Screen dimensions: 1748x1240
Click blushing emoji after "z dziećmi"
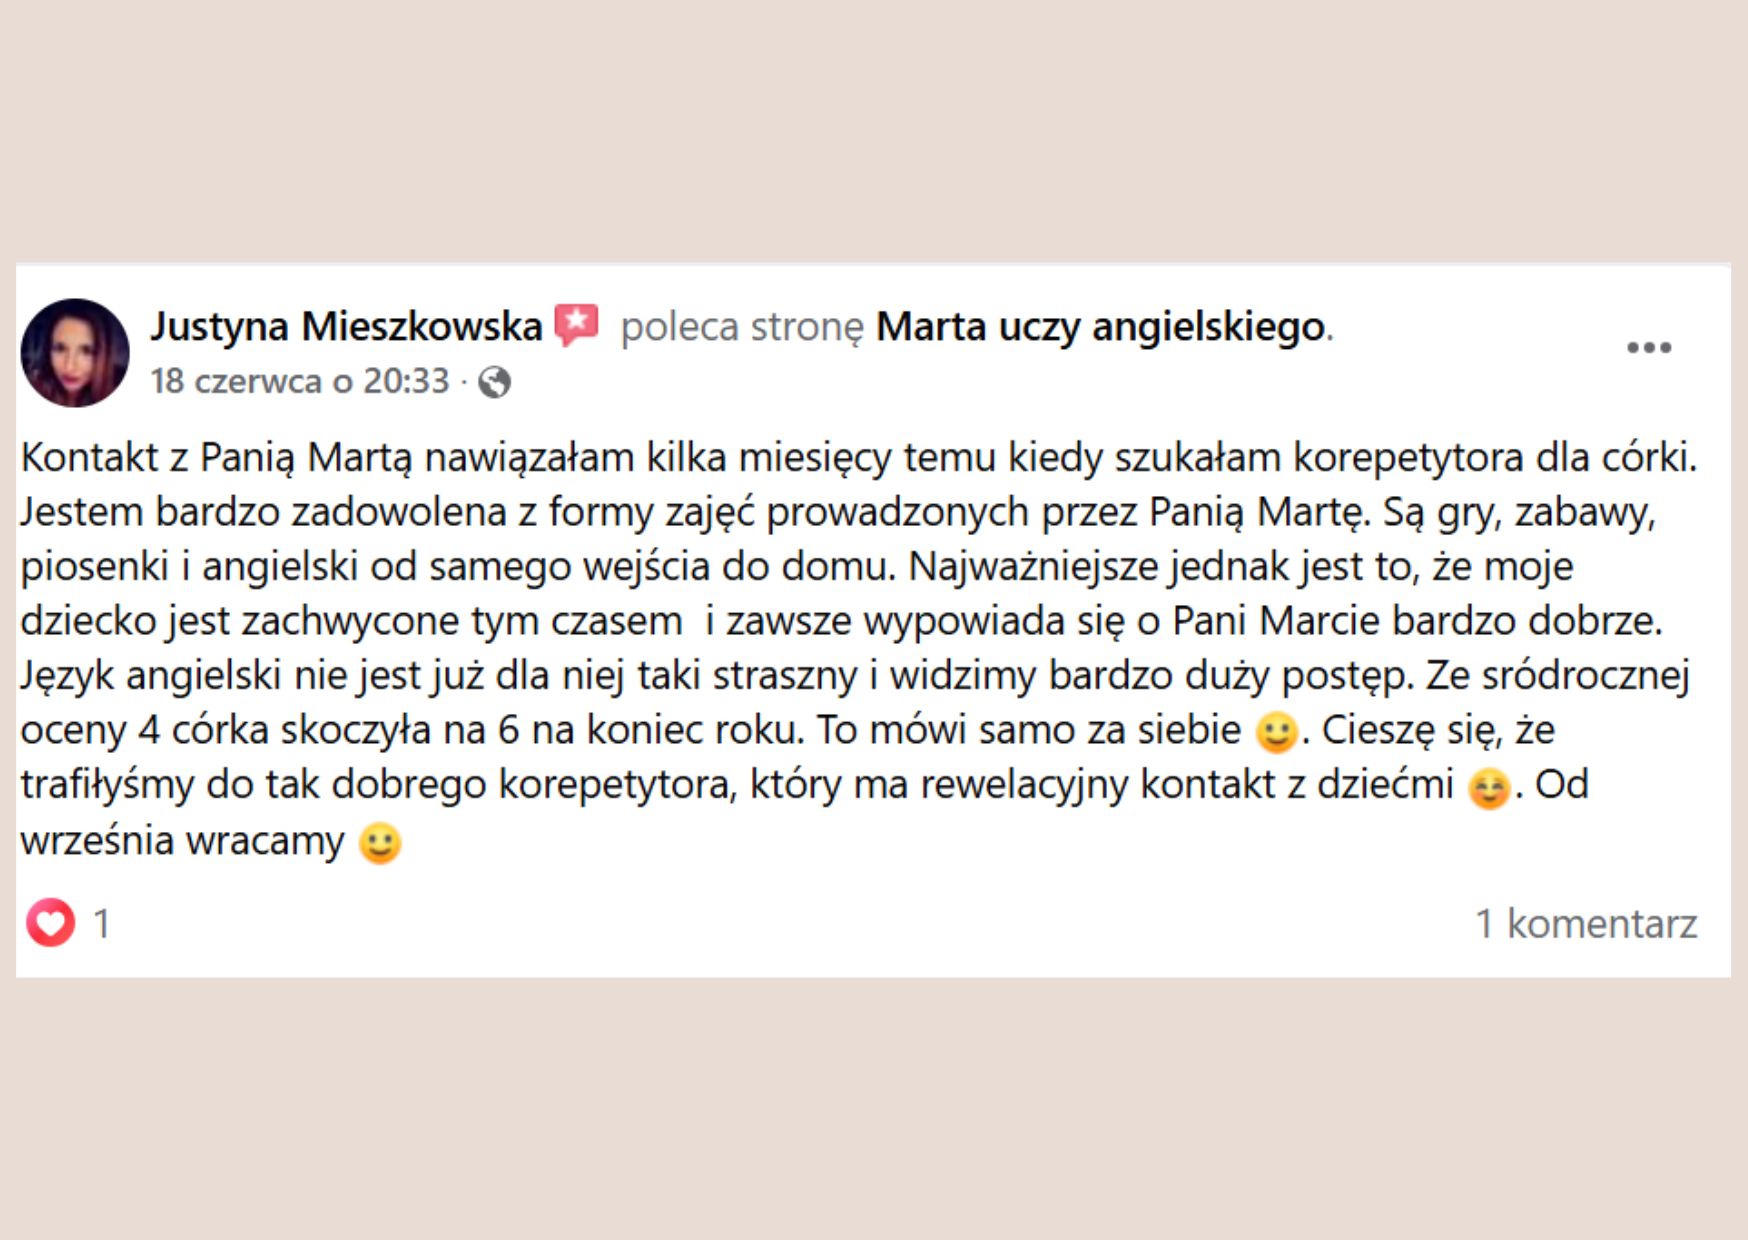(x=1488, y=788)
